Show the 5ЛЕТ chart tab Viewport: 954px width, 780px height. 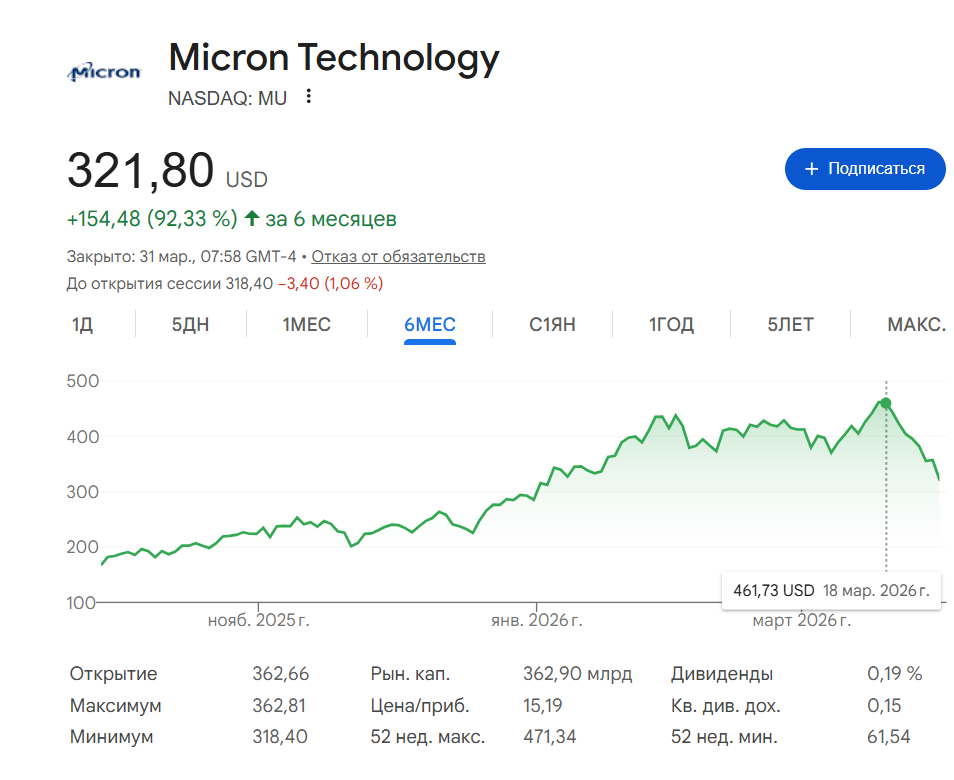[790, 325]
